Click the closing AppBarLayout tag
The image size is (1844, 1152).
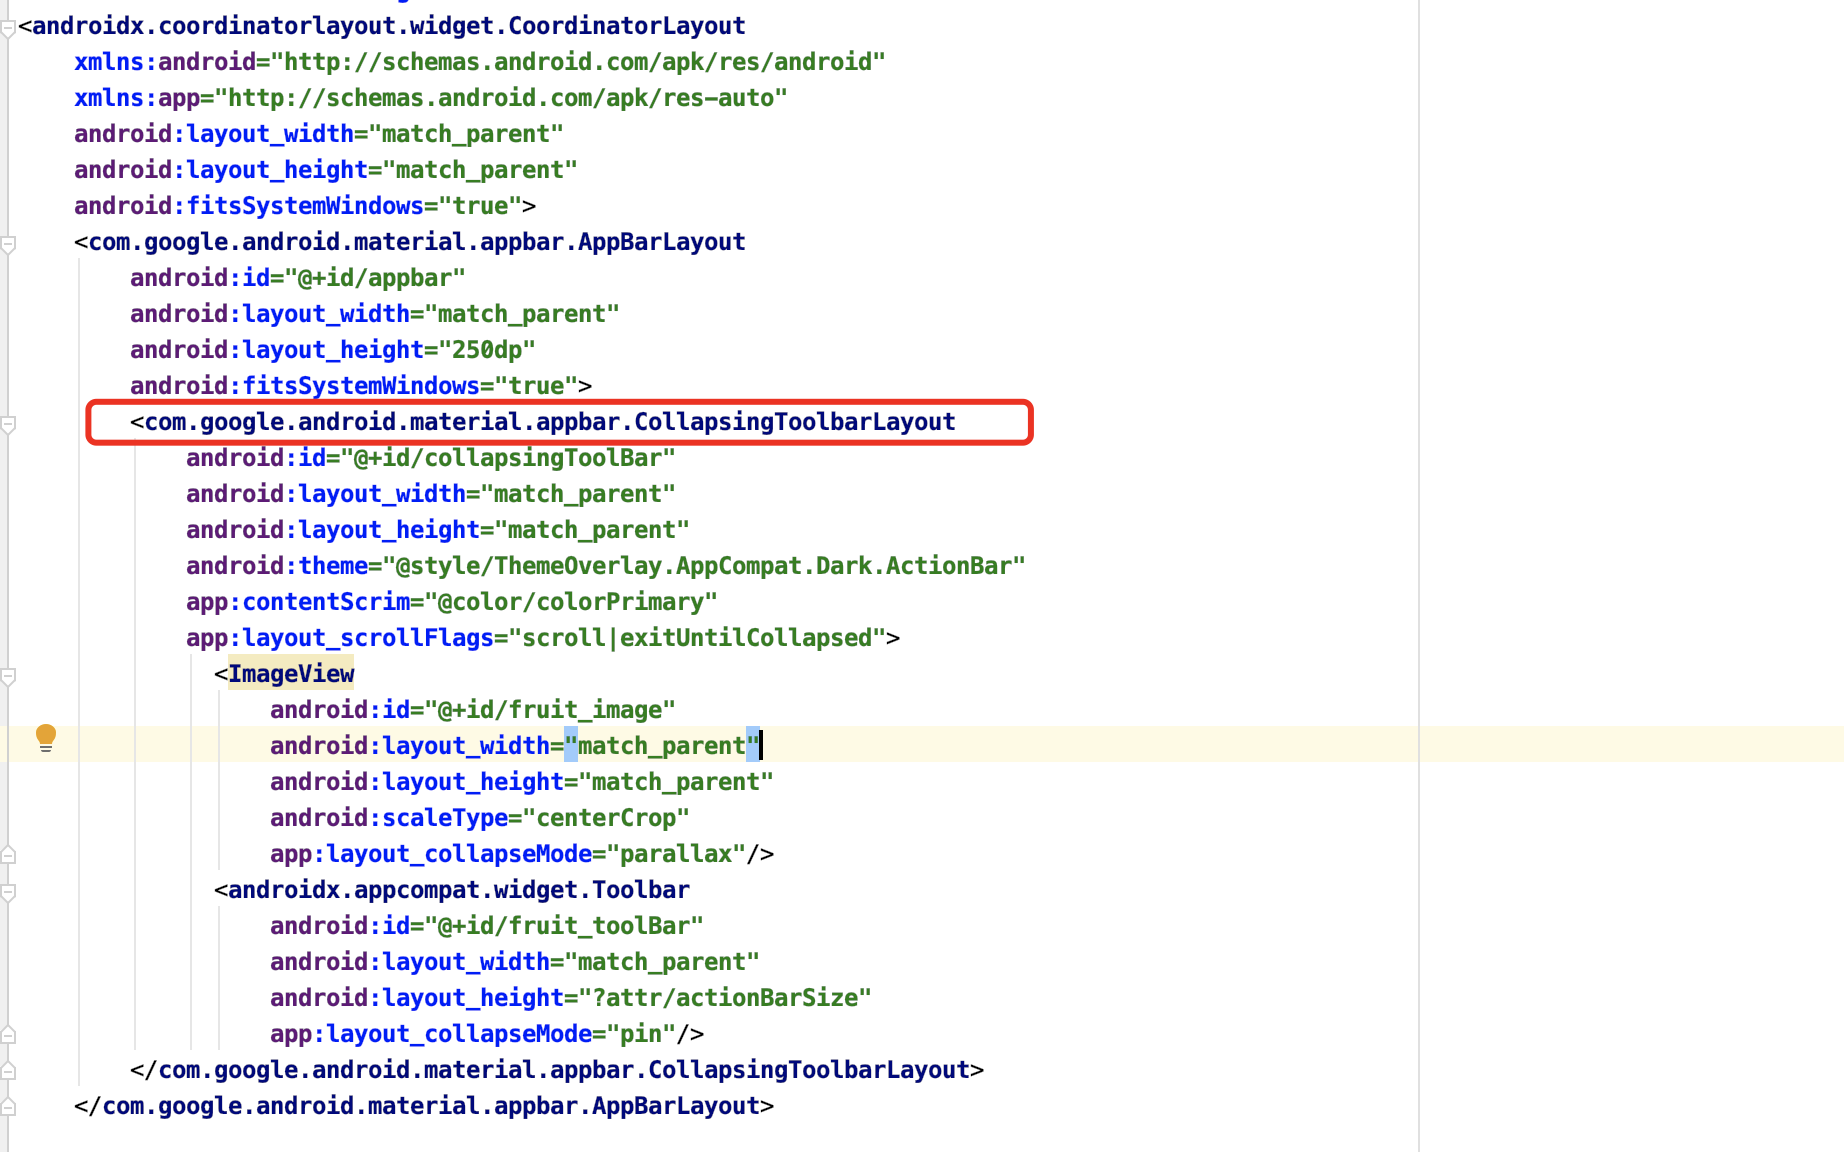click(424, 1106)
